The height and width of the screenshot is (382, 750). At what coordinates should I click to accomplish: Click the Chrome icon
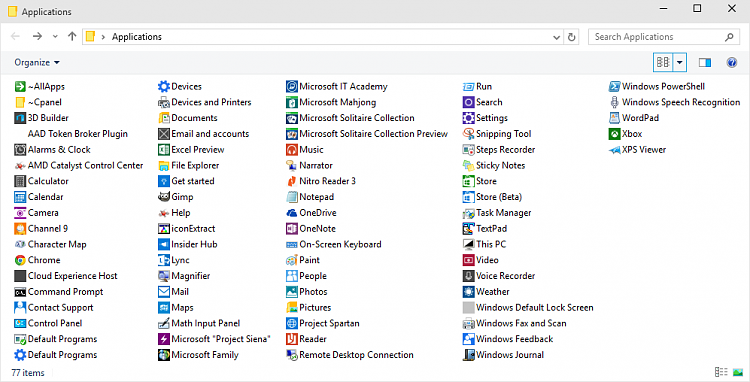click(20, 260)
